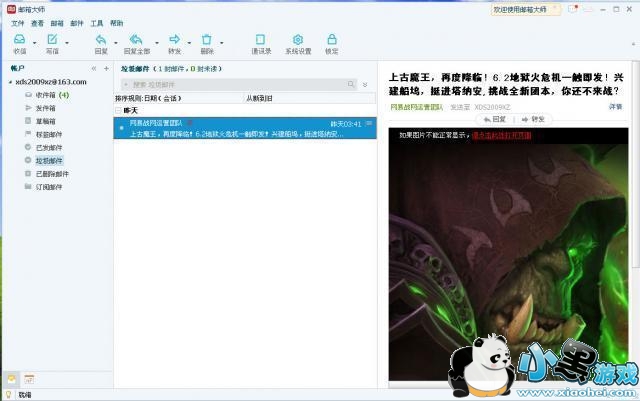Click sender link 网易战网运营团队 in preview
The image size is (640, 401).
416,107
